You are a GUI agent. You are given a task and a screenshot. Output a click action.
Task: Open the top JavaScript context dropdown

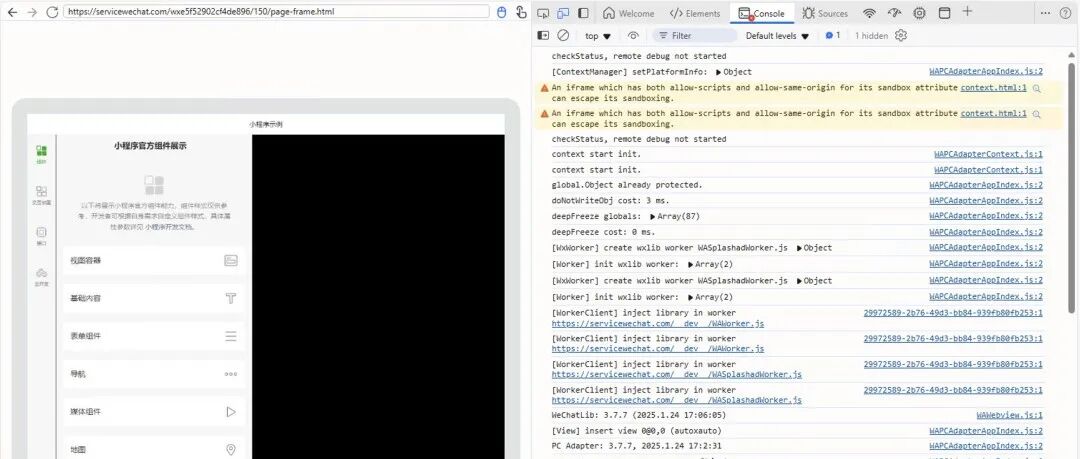(598, 36)
